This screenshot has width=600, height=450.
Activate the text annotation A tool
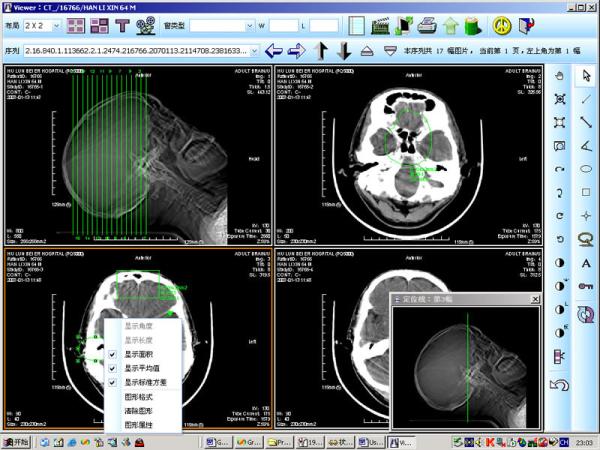pos(586,263)
